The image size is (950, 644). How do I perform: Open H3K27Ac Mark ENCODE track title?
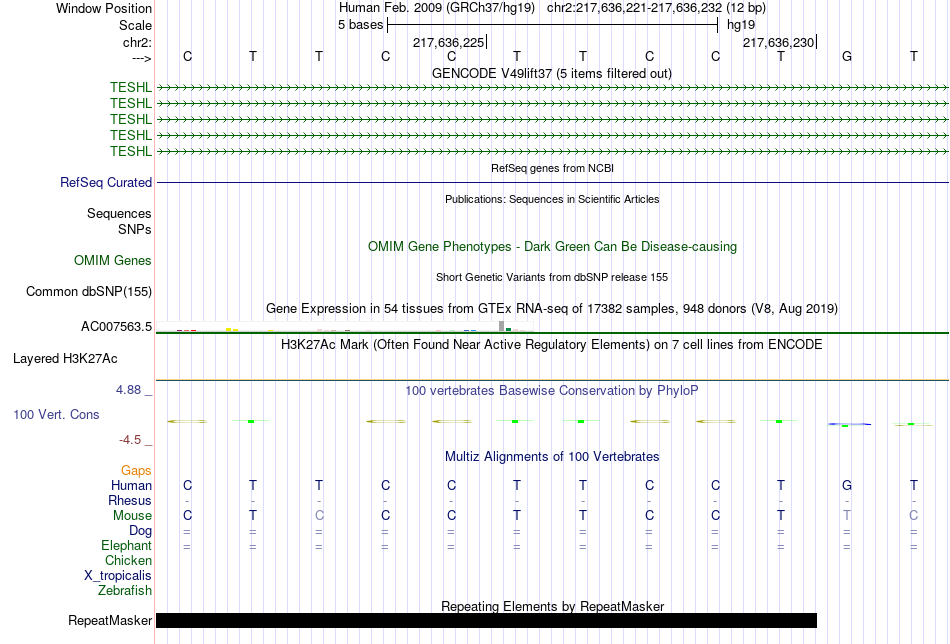point(551,345)
